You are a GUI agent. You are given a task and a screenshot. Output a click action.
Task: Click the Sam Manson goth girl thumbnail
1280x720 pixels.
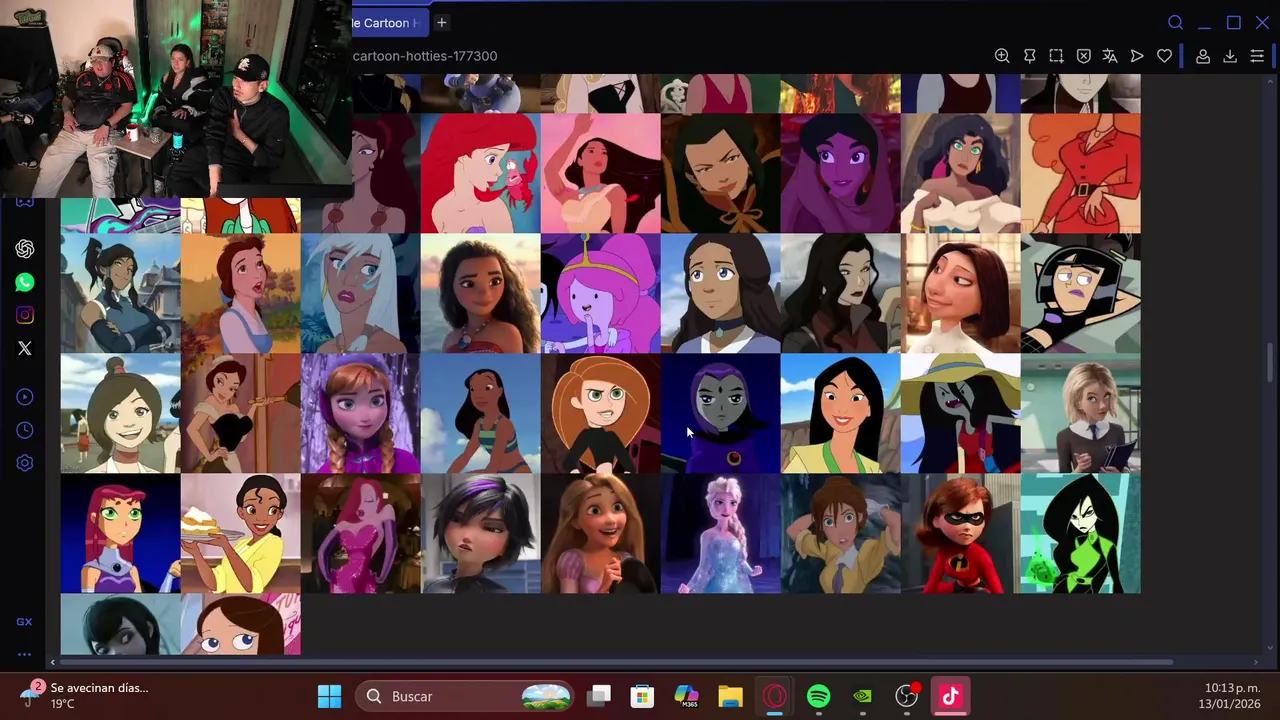pos(1080,293)
